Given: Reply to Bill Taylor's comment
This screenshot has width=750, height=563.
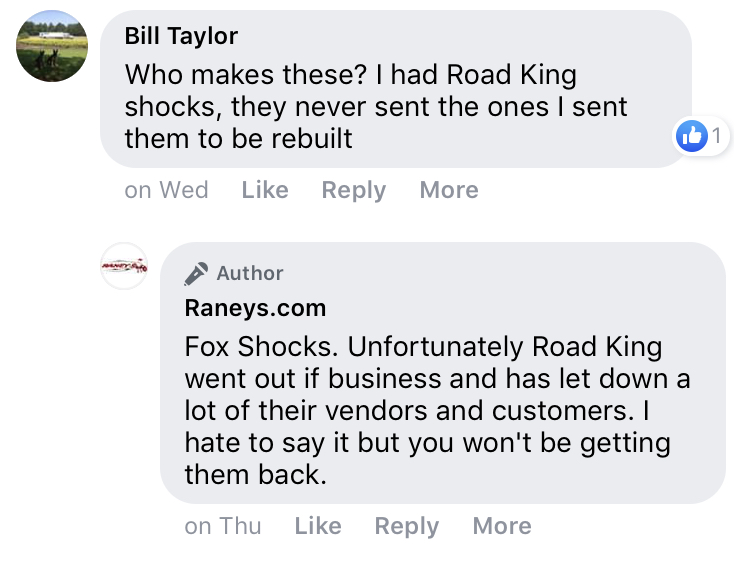Looking at the screenshot, I should [x=353, y=190].
